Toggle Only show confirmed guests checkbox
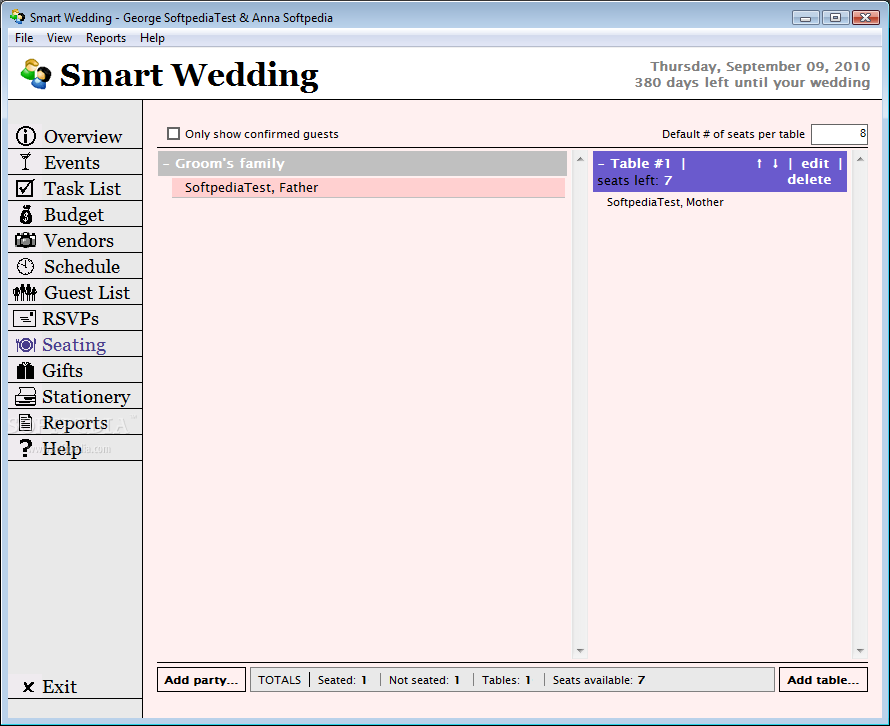This screenshot has height=726, width=890. point(174,134)
